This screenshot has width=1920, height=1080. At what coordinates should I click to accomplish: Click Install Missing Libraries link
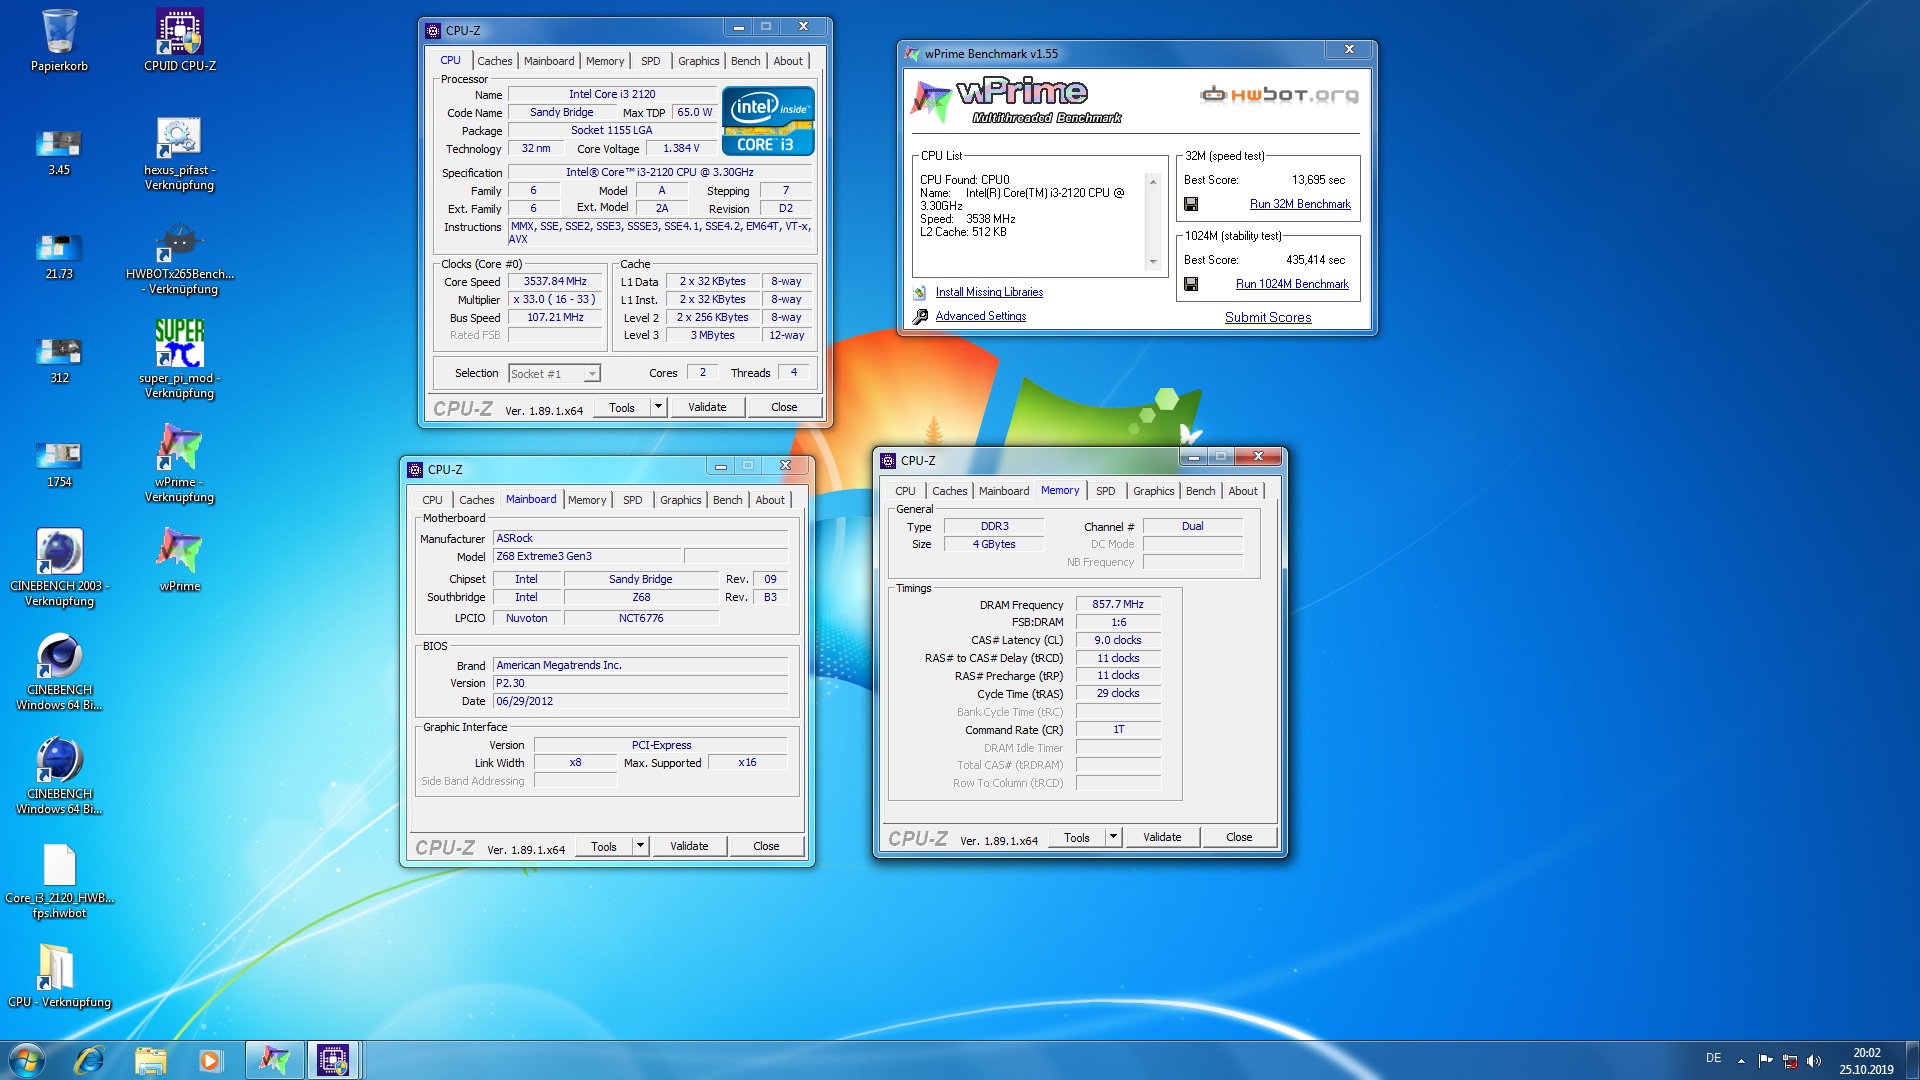coord(989,292)
